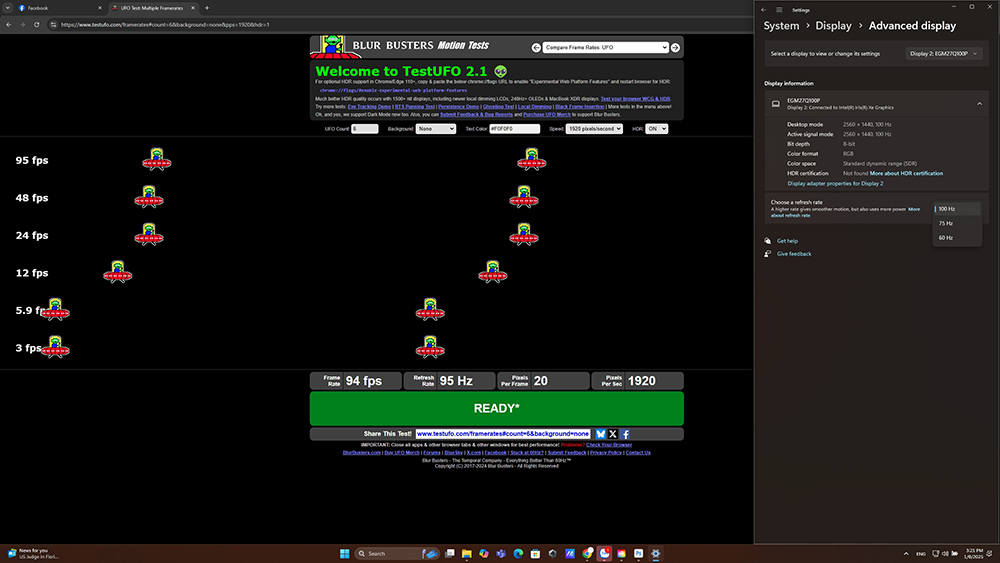Click the green READY button
The height and width of the screenshot is (563, 1000).
point(497,409)
